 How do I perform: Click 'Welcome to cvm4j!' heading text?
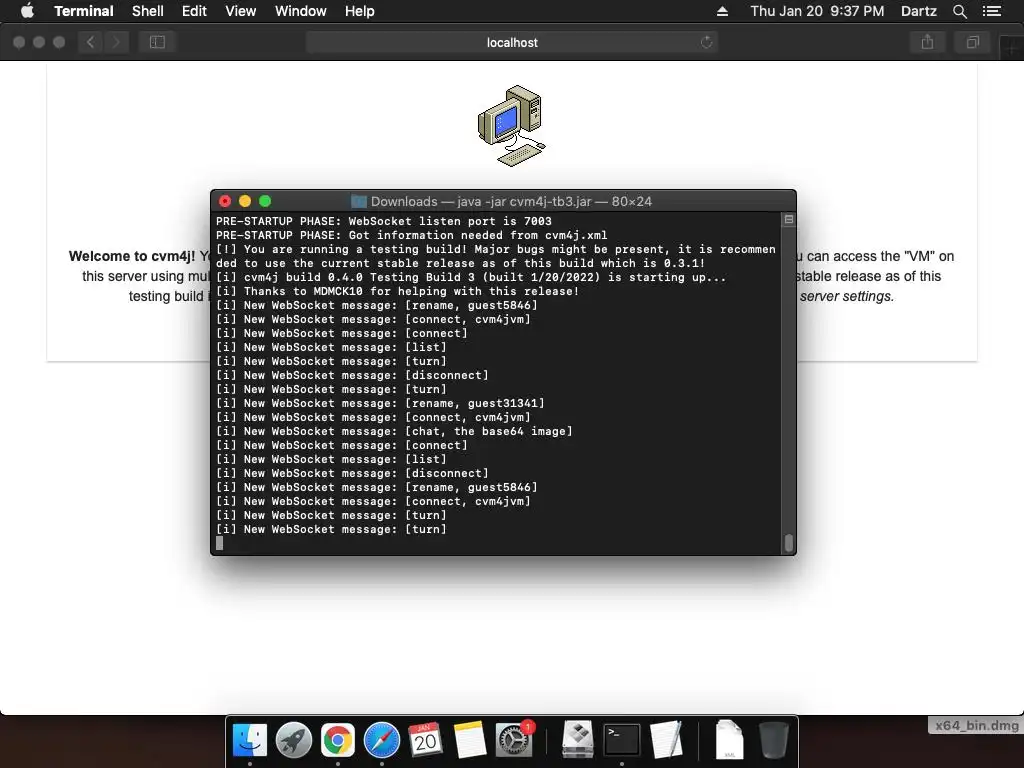point(132,256)
